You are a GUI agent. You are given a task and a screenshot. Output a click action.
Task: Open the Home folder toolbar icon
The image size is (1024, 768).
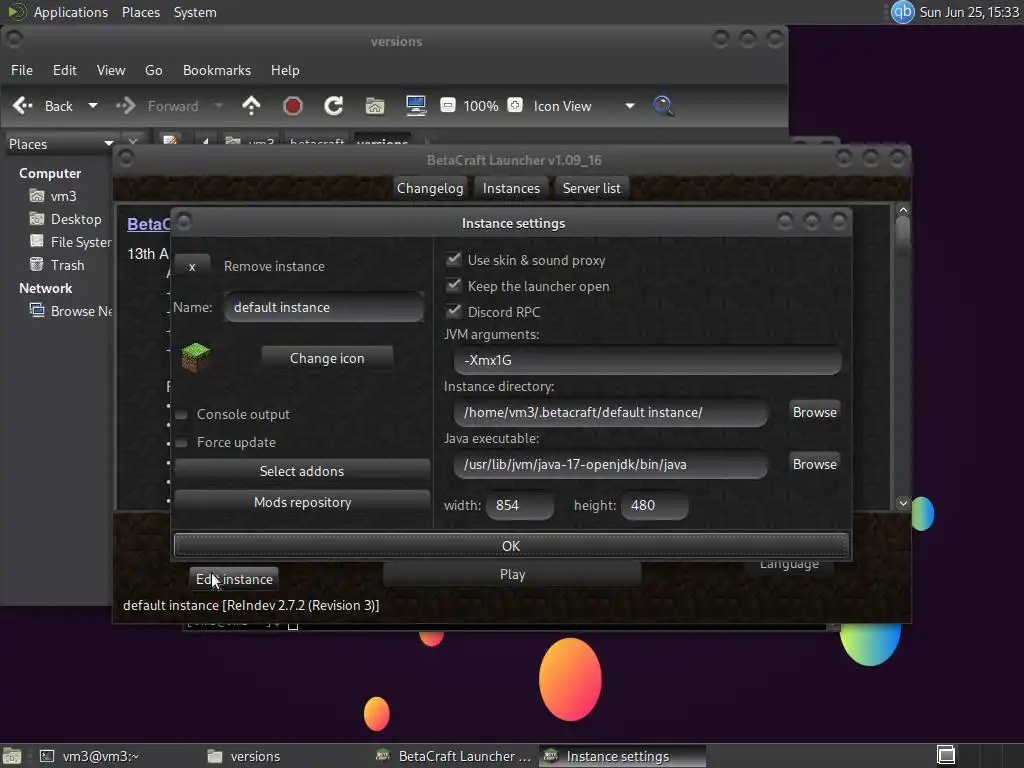pyautogui.click(x=375, y=106)
